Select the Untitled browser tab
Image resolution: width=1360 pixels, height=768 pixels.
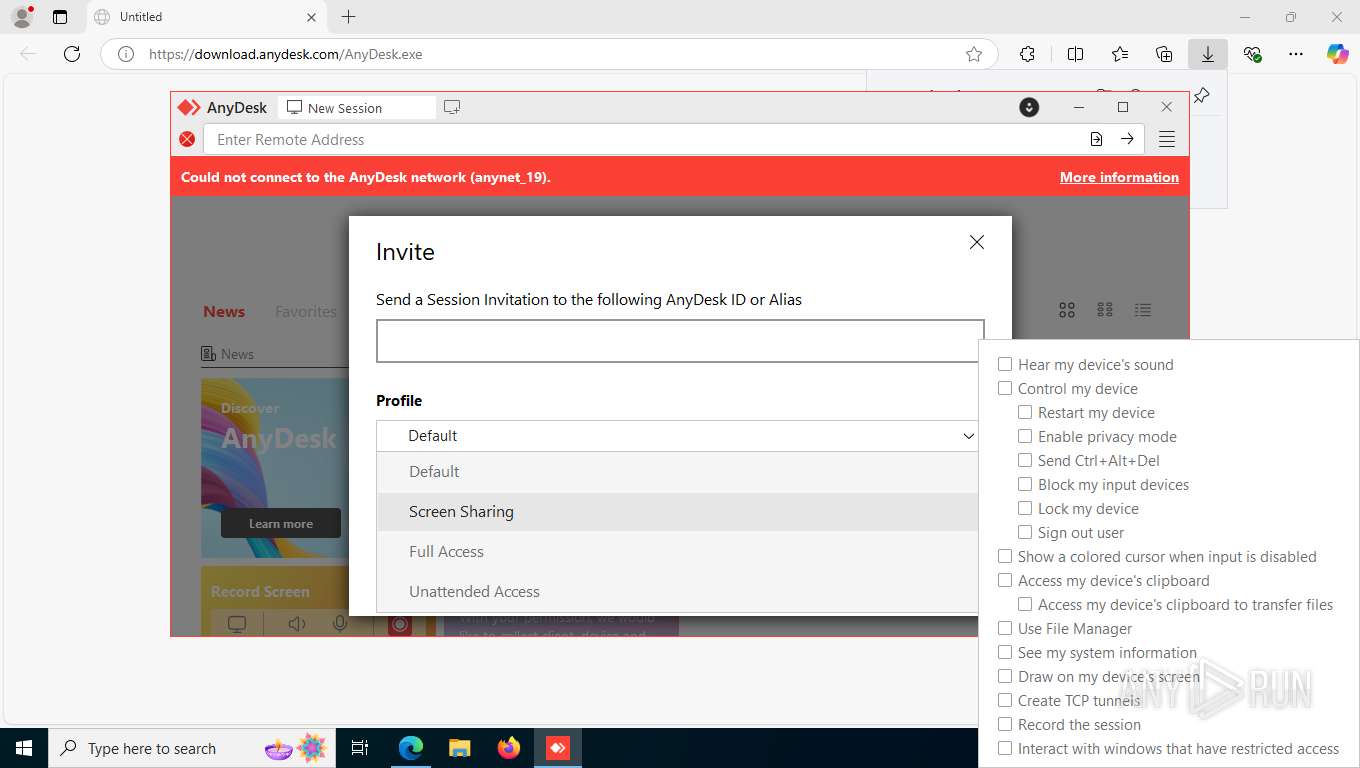(x=205, y=17)
